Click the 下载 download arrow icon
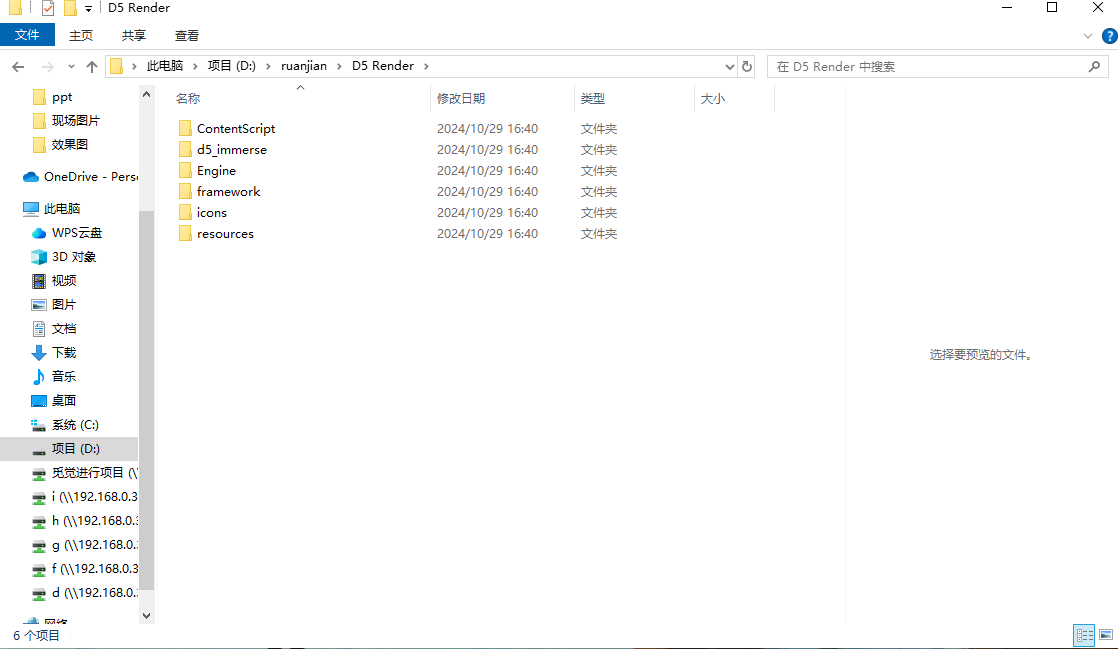 click(x=39, y=352)
